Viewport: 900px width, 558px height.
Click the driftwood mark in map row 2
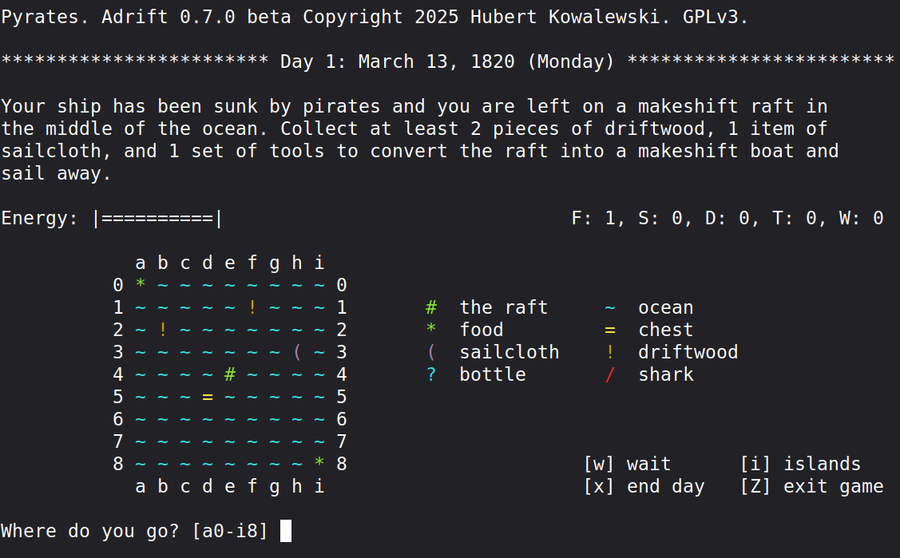tap(163, 330)
